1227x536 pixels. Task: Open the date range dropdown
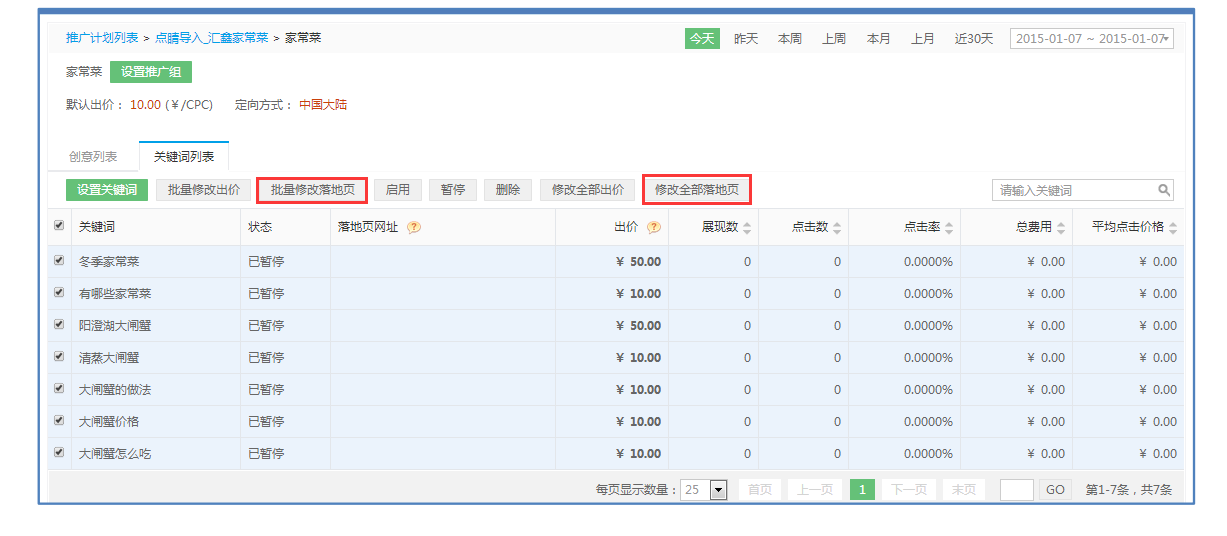(x=1092, y=39)
